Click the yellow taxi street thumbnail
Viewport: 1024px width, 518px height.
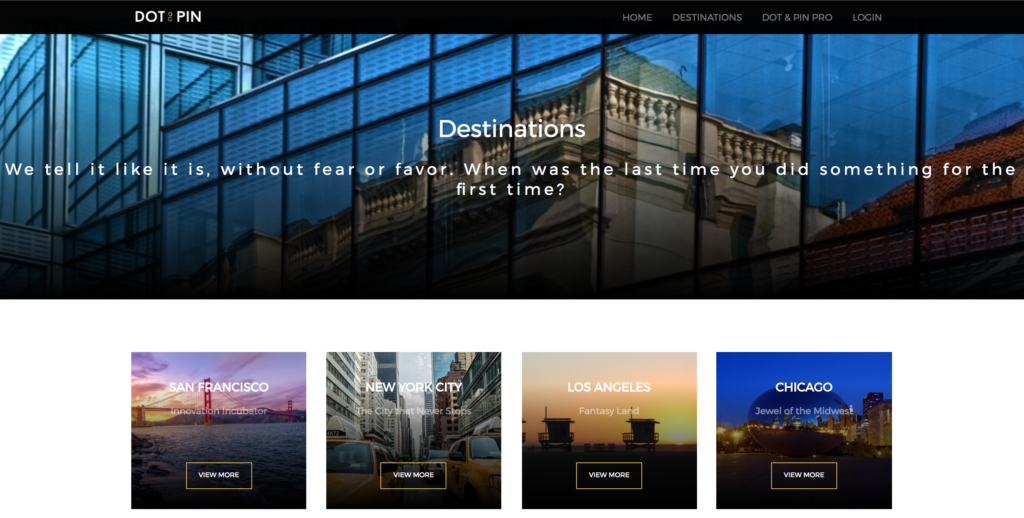pyautogui.click(x=413, y=430)
